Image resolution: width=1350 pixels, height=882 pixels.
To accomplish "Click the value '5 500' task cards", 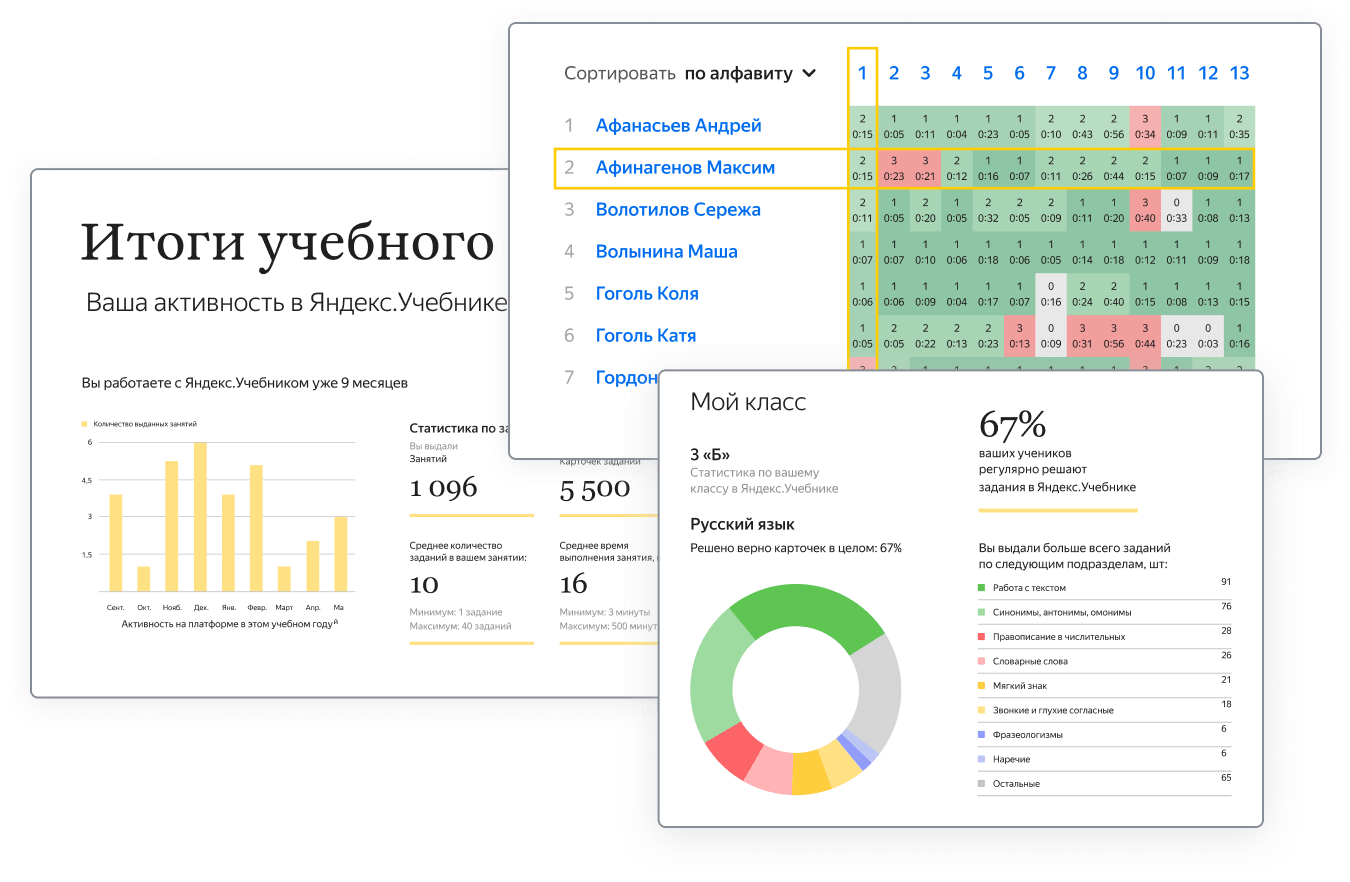I will coord(595,488).
